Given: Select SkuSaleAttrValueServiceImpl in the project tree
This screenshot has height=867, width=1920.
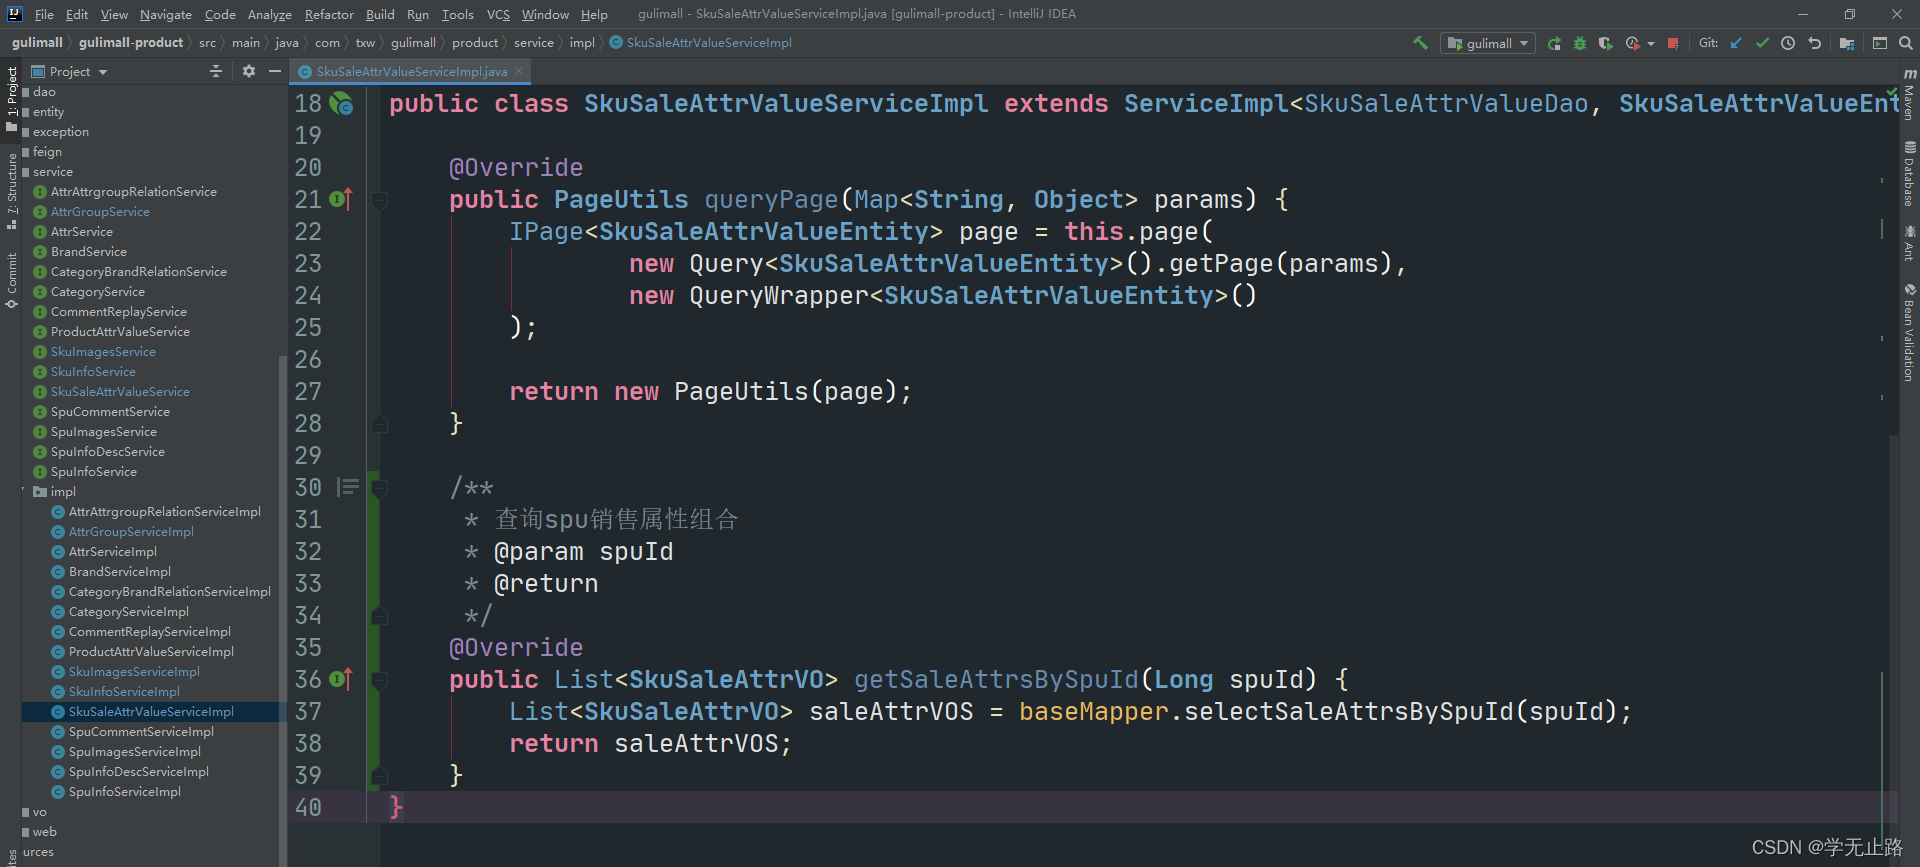Looking at the screenshot, I should [150, 712].
